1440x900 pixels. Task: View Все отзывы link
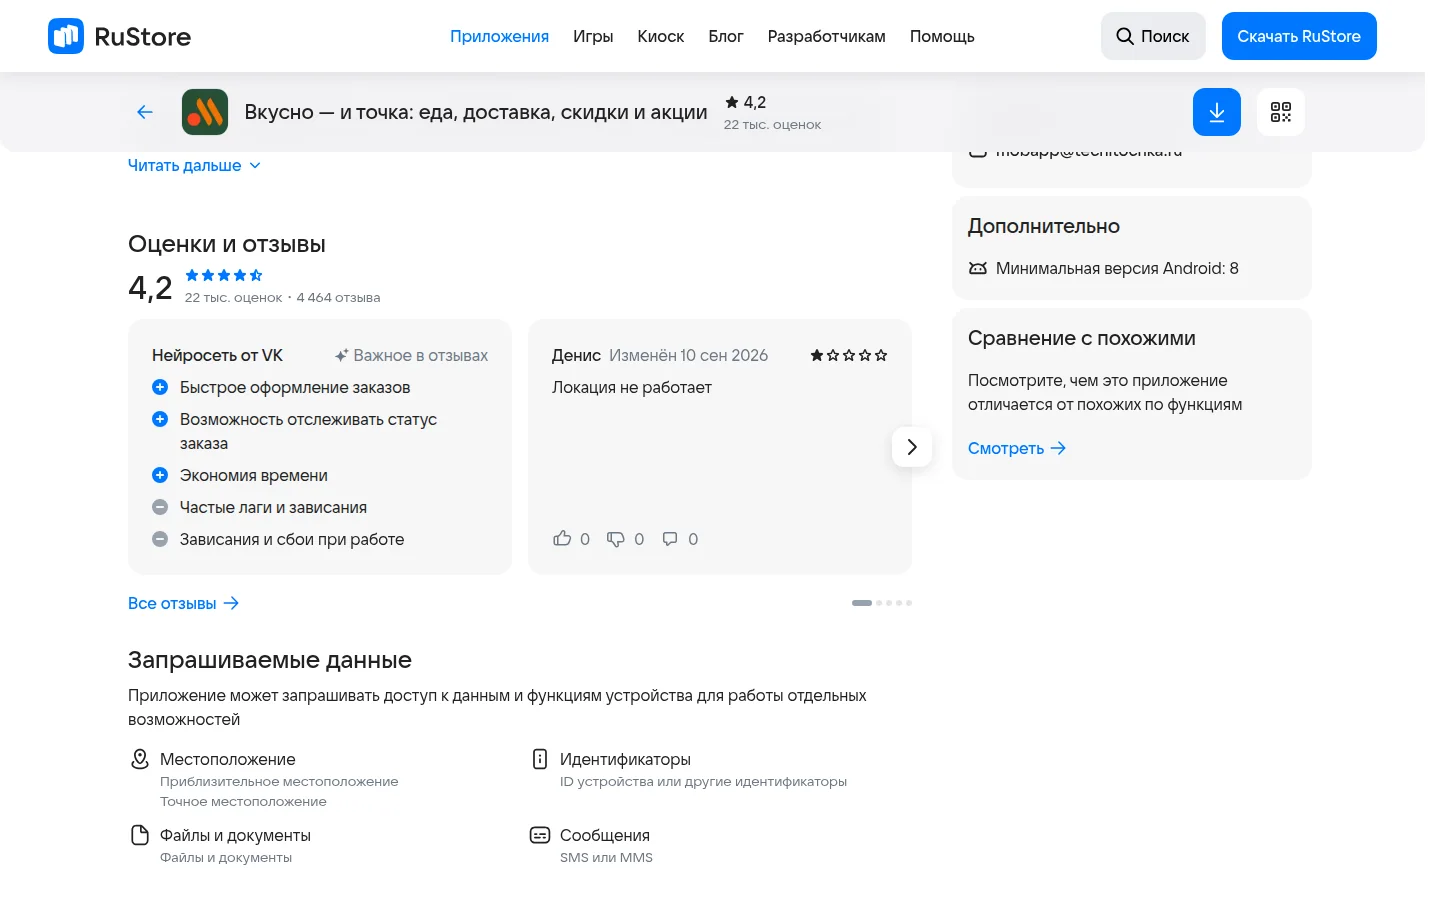point(183,603)
